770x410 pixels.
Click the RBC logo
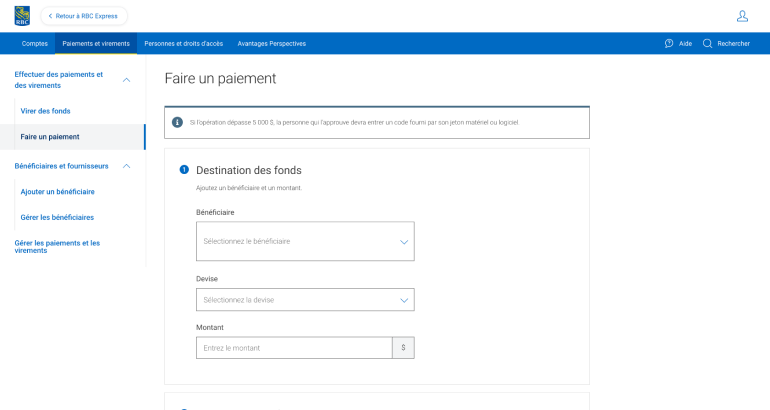click(x=21, y=16)
